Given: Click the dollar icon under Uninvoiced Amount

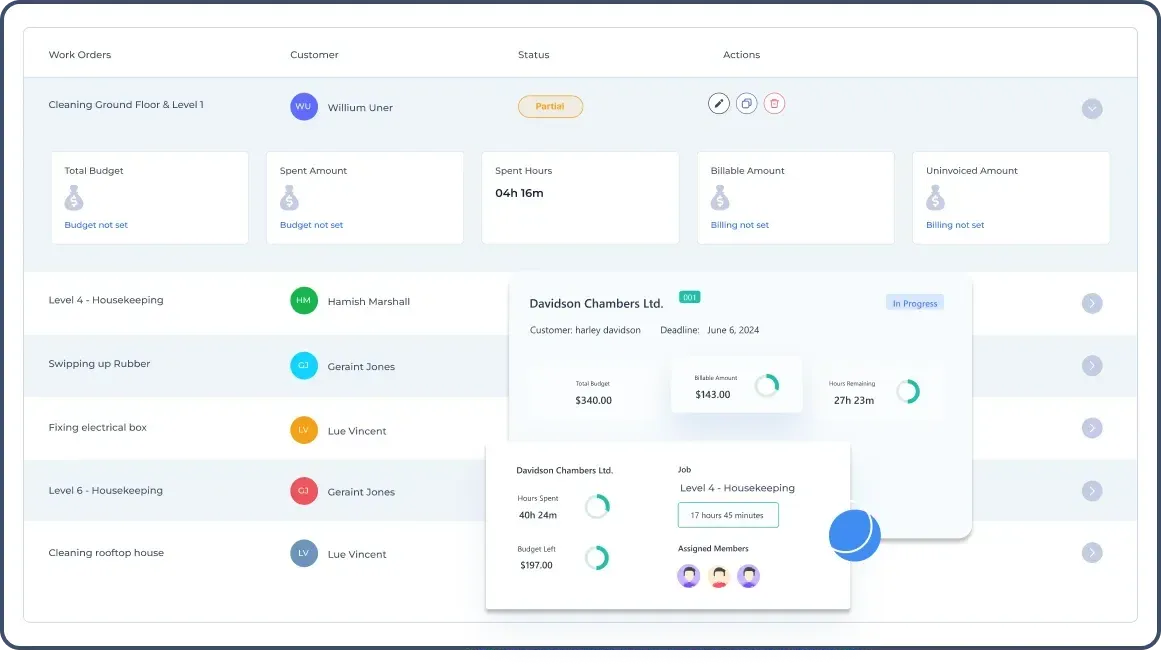Looking at the screenshot, I should [x=935, y=199].
